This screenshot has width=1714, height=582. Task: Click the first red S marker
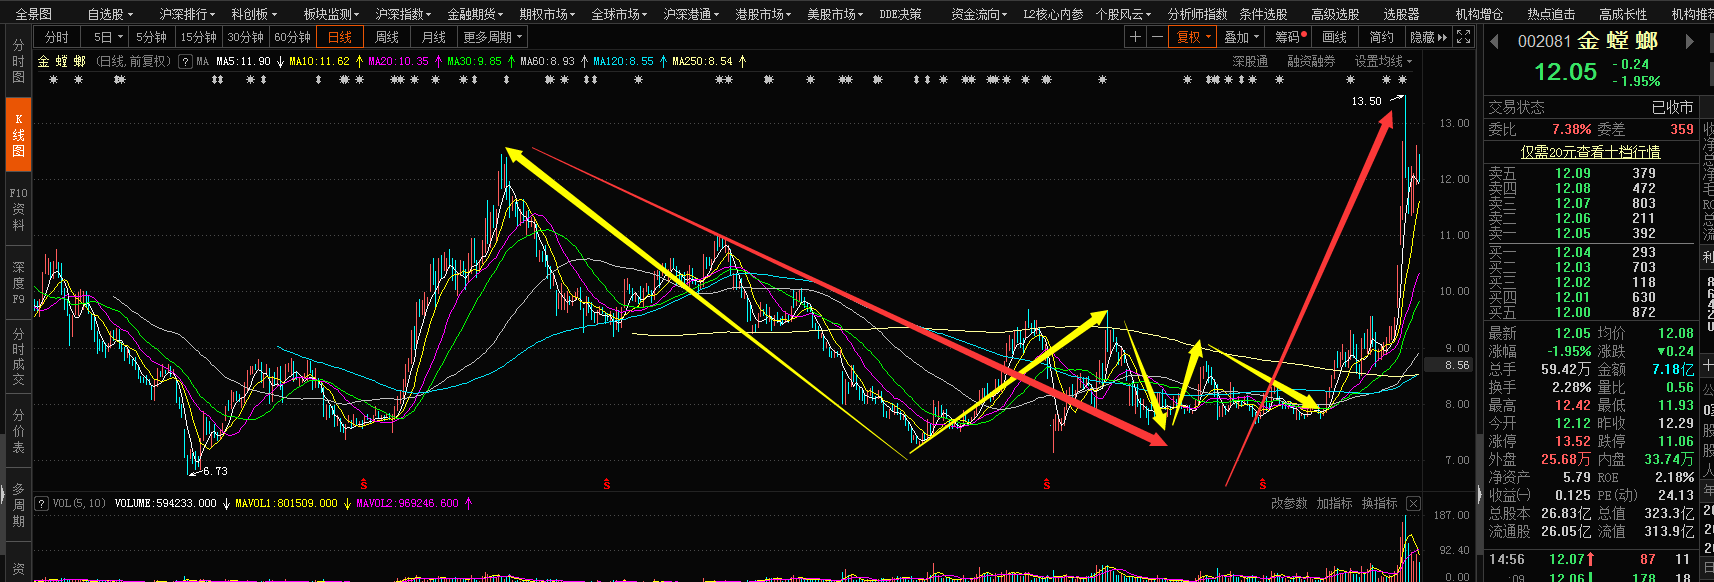click(364, 484)
